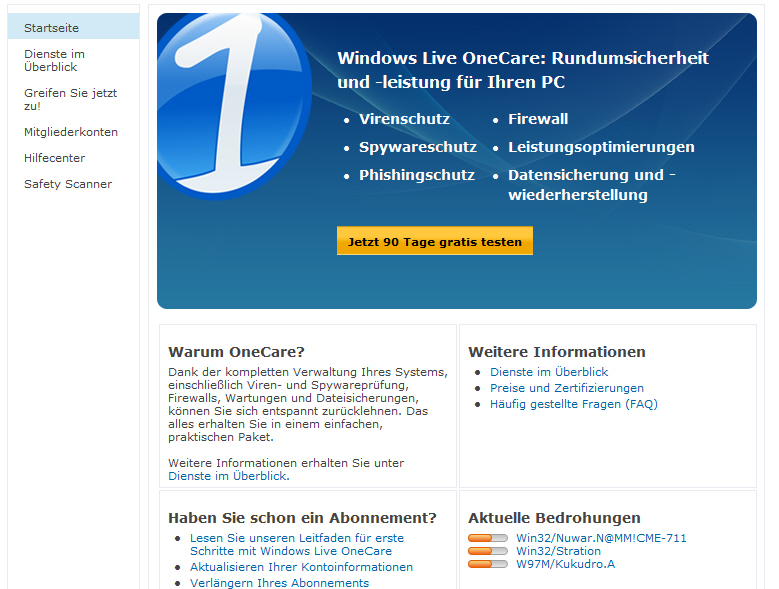779x589 pixels.
Task: Go to Dienste im Überblick in sidebar
Action: click(54, 61)
